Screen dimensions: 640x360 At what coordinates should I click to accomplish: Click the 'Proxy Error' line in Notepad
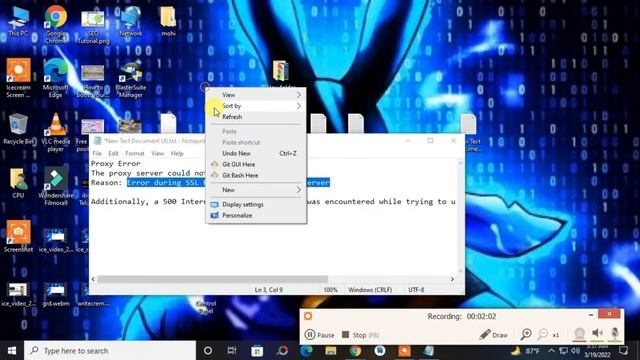click(116, 163)
